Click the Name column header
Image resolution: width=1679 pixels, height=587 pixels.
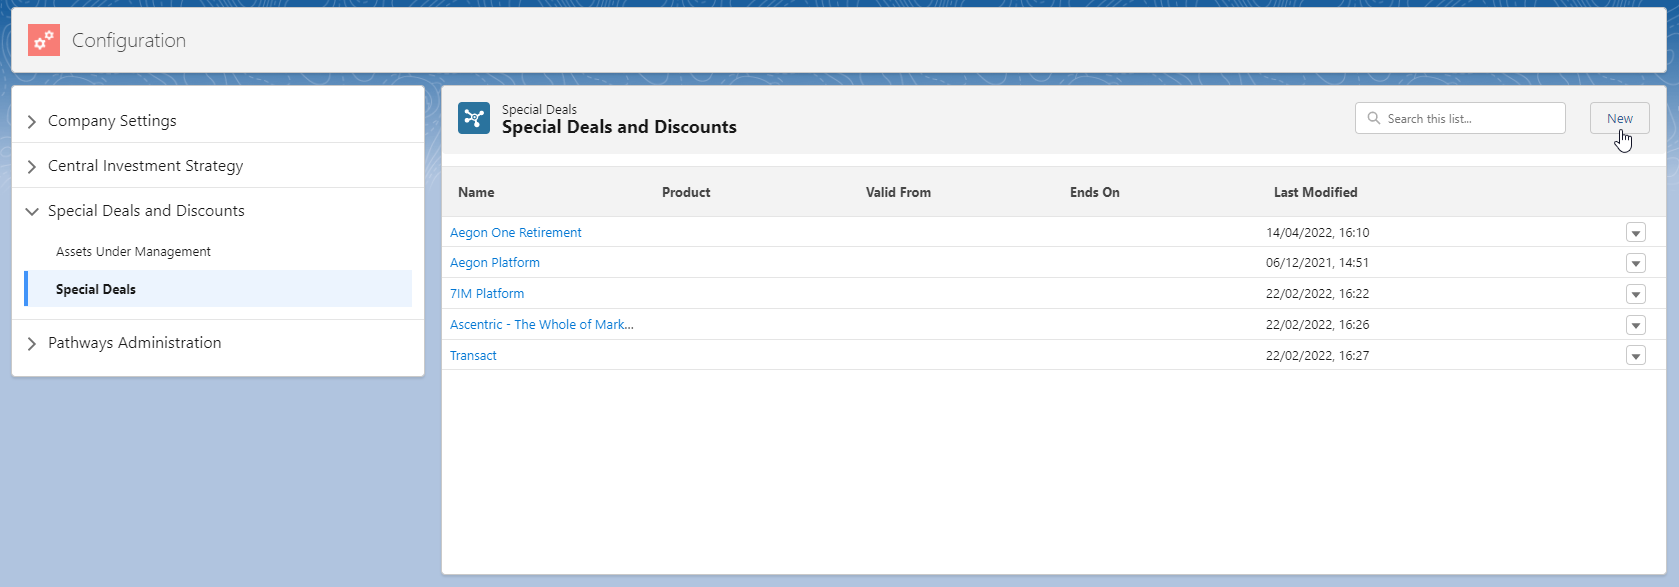coord(476,192)
